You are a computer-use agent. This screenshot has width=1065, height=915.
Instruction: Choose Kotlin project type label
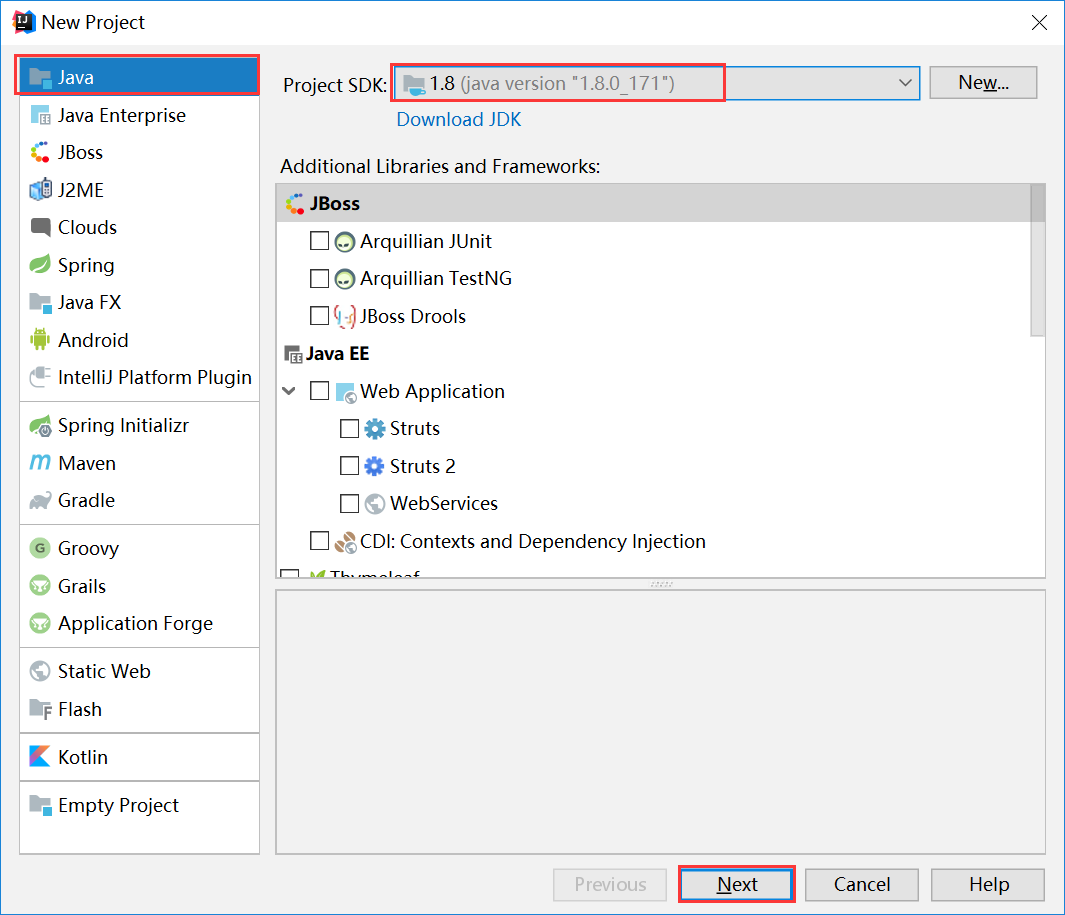tap(83, 757)
